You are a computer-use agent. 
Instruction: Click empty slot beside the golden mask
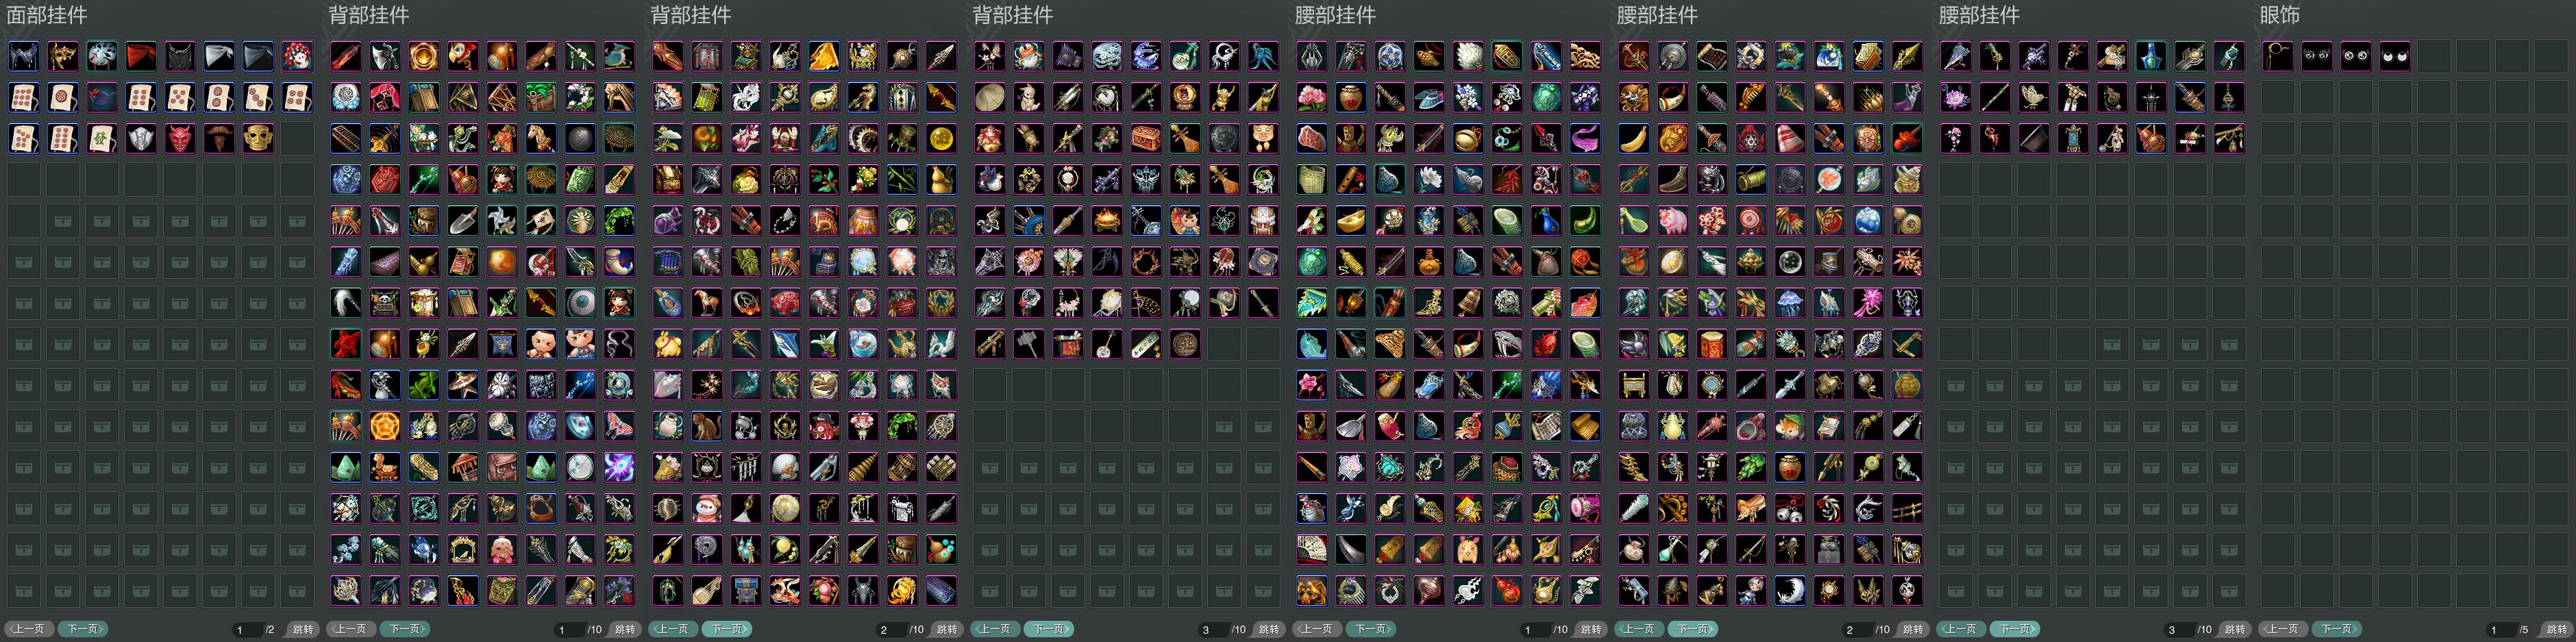point(297,138)
